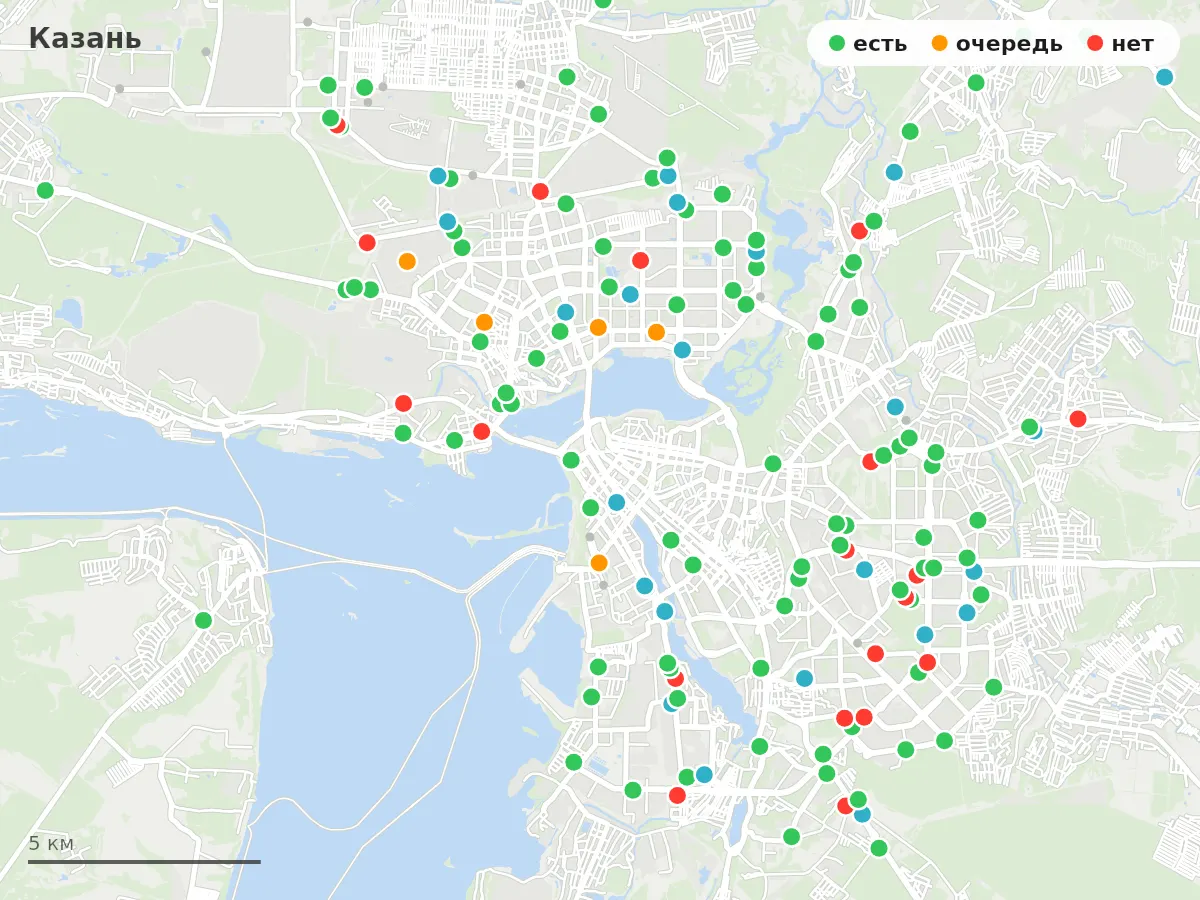Click the isolated green marker at far-west edge
The width and height of the screenshot is (1200, 900).
coord(45,190)
